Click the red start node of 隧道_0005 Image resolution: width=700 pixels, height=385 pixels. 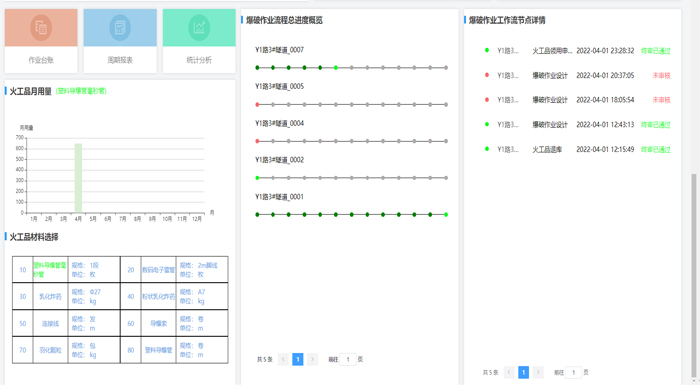[x=257, y=105]
